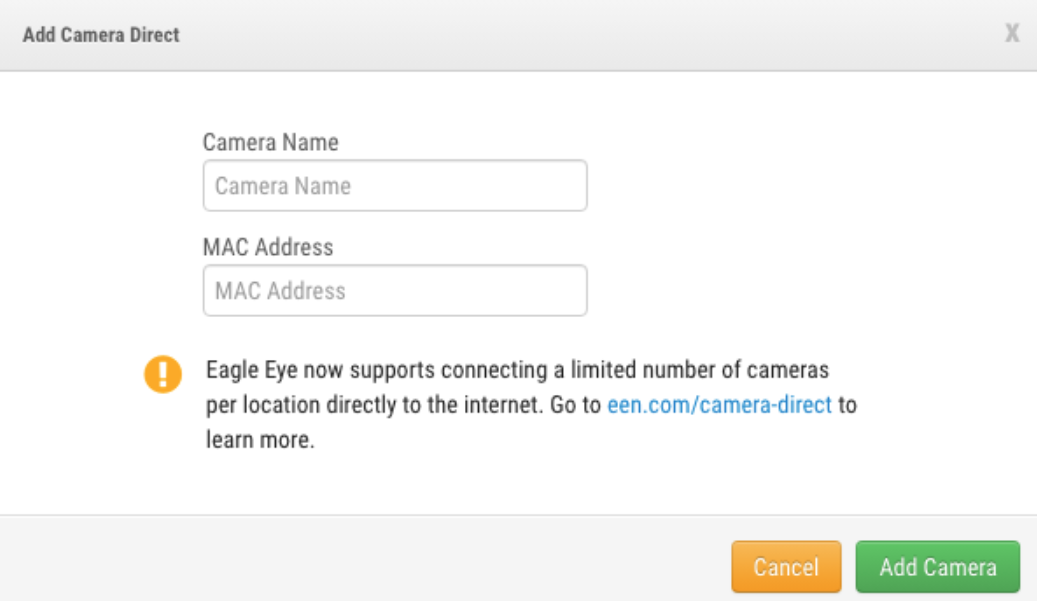Close the Add Camera Direct dialog
Viewport: 1037px width, 601px height.
[1012, 35]
